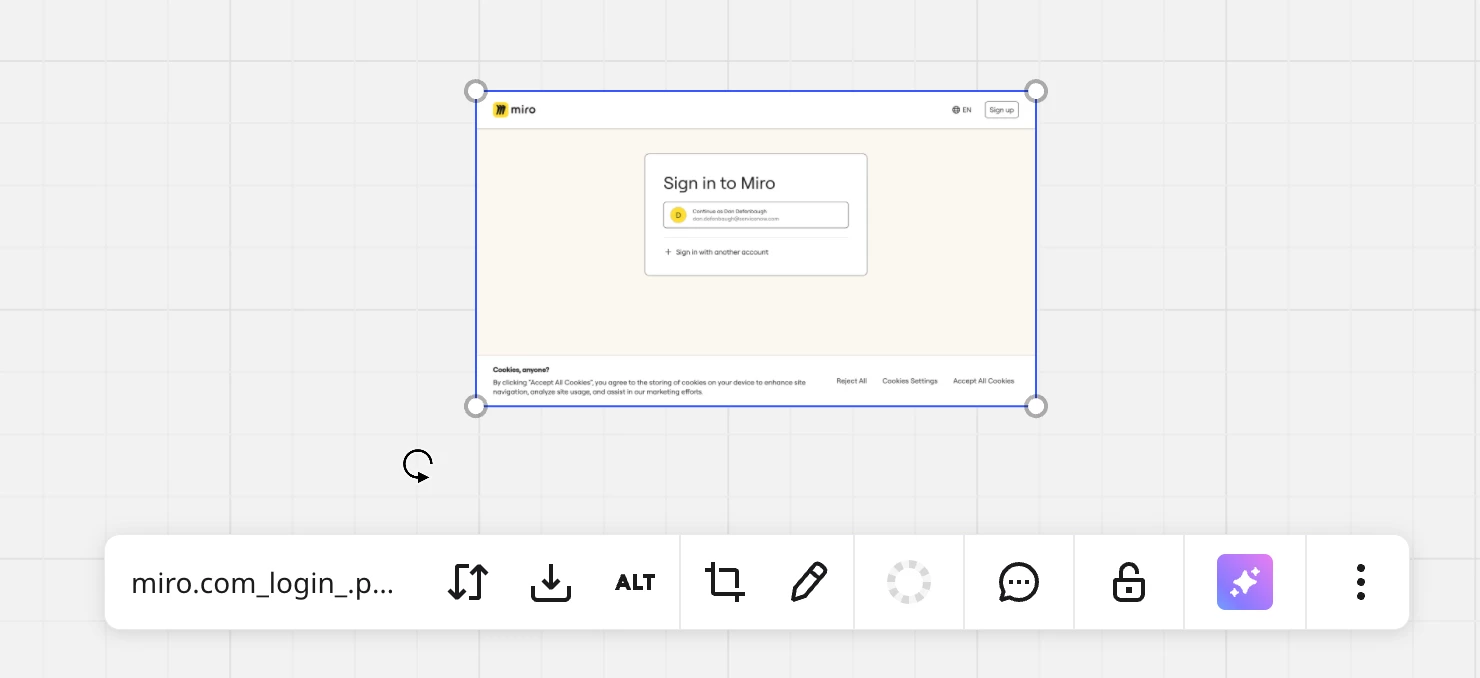Click the rotate handle below the image
The width and height of the screenshot is (1480, 678).
coord(417,466)
